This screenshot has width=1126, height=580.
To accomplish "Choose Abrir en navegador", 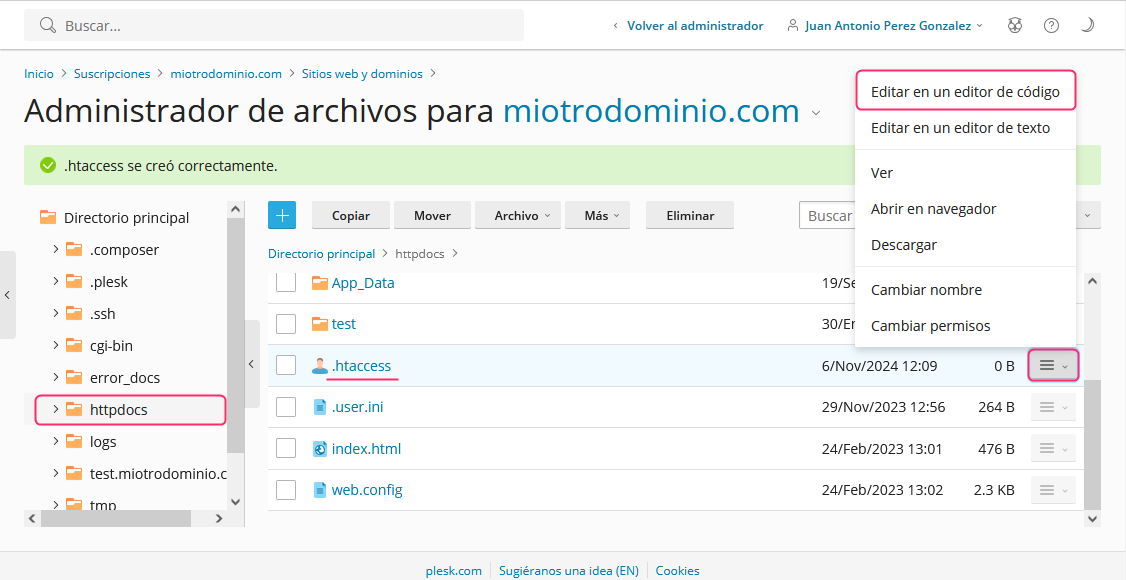I will [x=965, y=209].
